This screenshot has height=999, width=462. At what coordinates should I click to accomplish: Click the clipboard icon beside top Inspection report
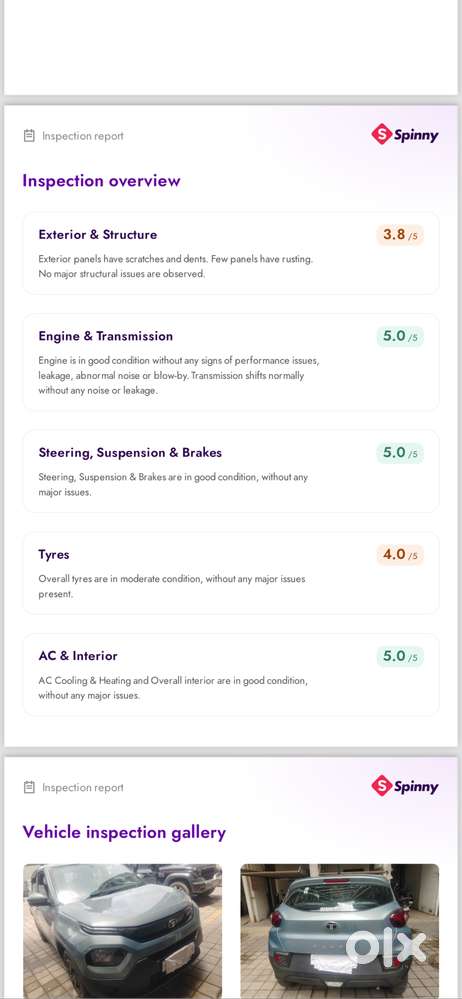(x=29, y=136)
